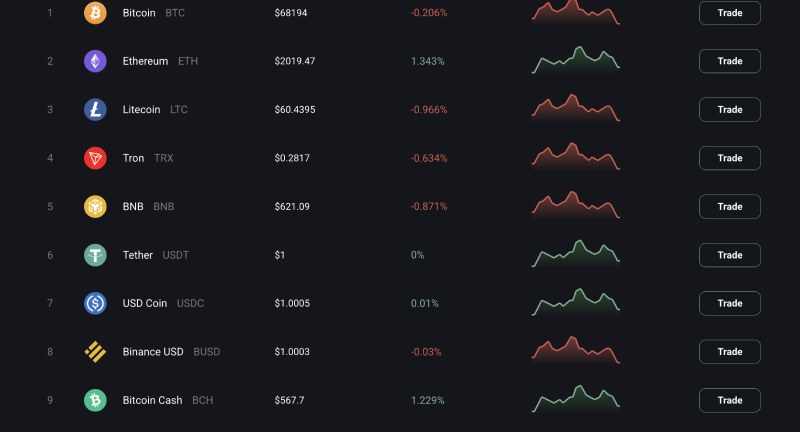800x432 pixels.
Task: Click the Bitcoin coin icon
Action: click(95, 13)
